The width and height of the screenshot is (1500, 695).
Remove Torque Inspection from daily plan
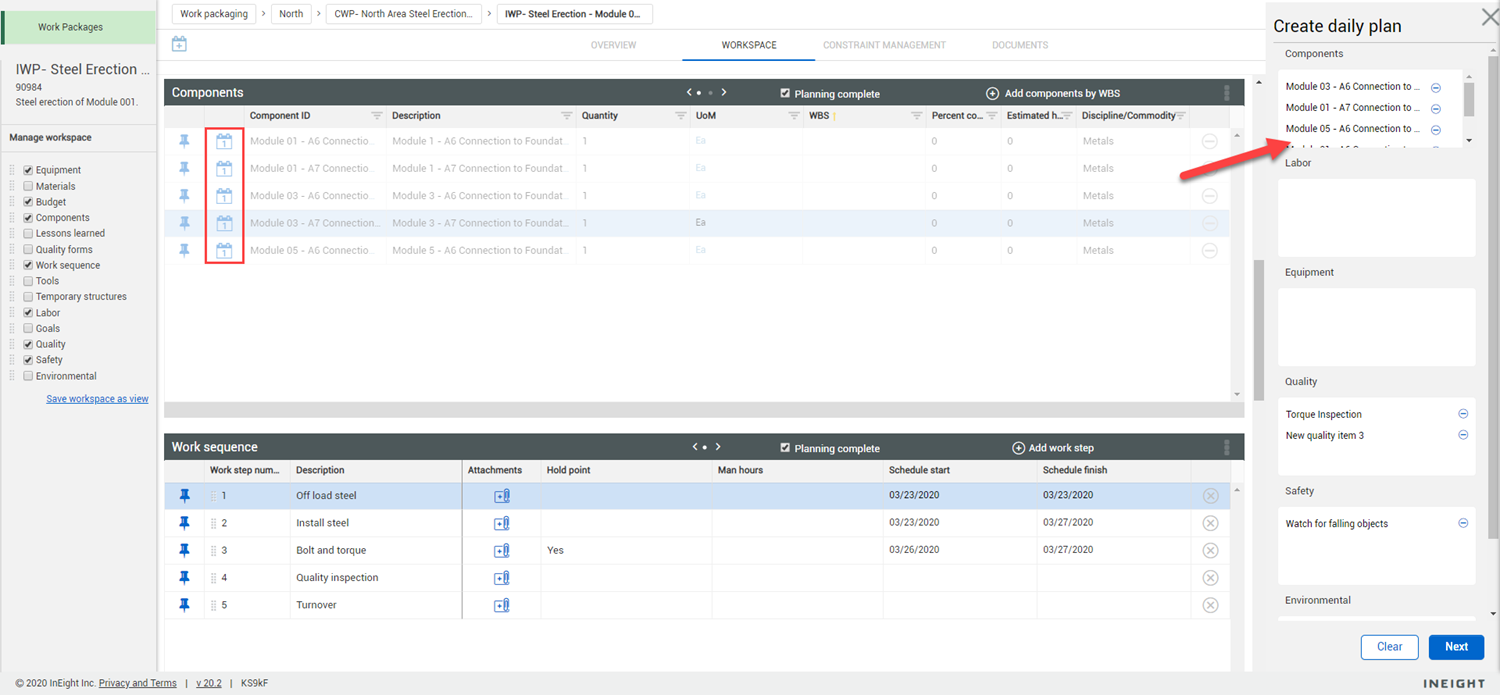(x=1463, y=414)
